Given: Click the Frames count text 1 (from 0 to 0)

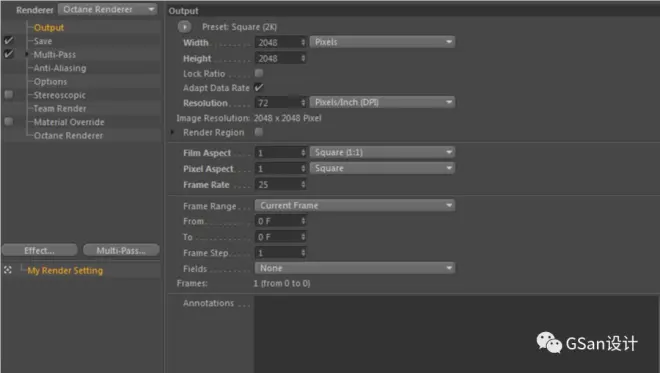Looking at the screenshot, I should point(282,283).
